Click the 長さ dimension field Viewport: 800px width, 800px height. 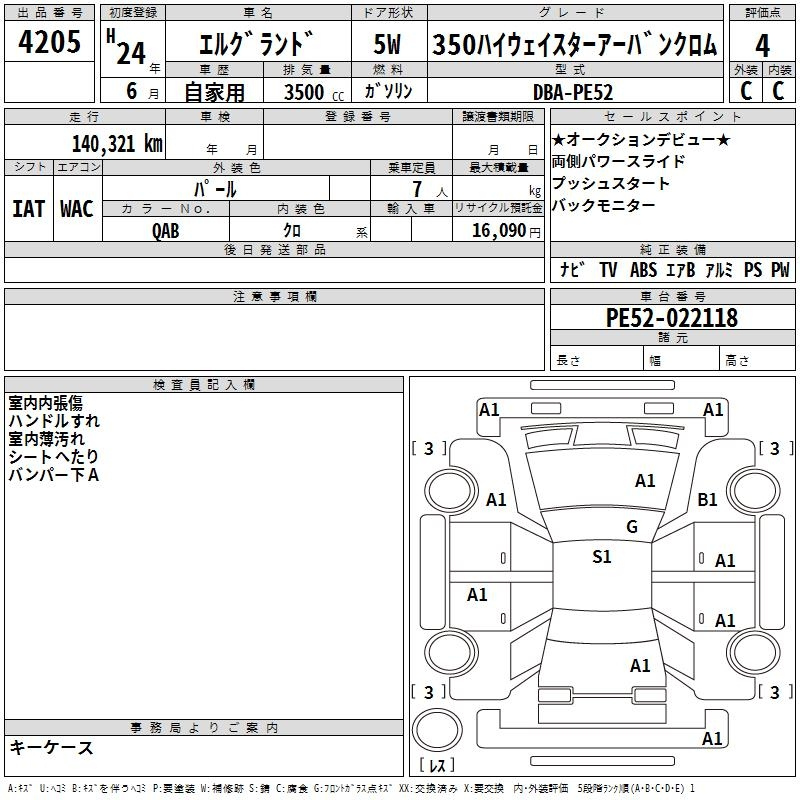pyautogui.click(x=597, y=358)
